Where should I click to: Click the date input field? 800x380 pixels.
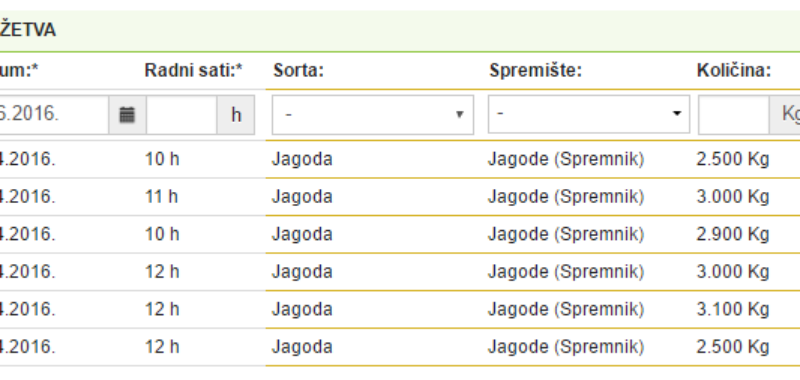click(53, 115)
